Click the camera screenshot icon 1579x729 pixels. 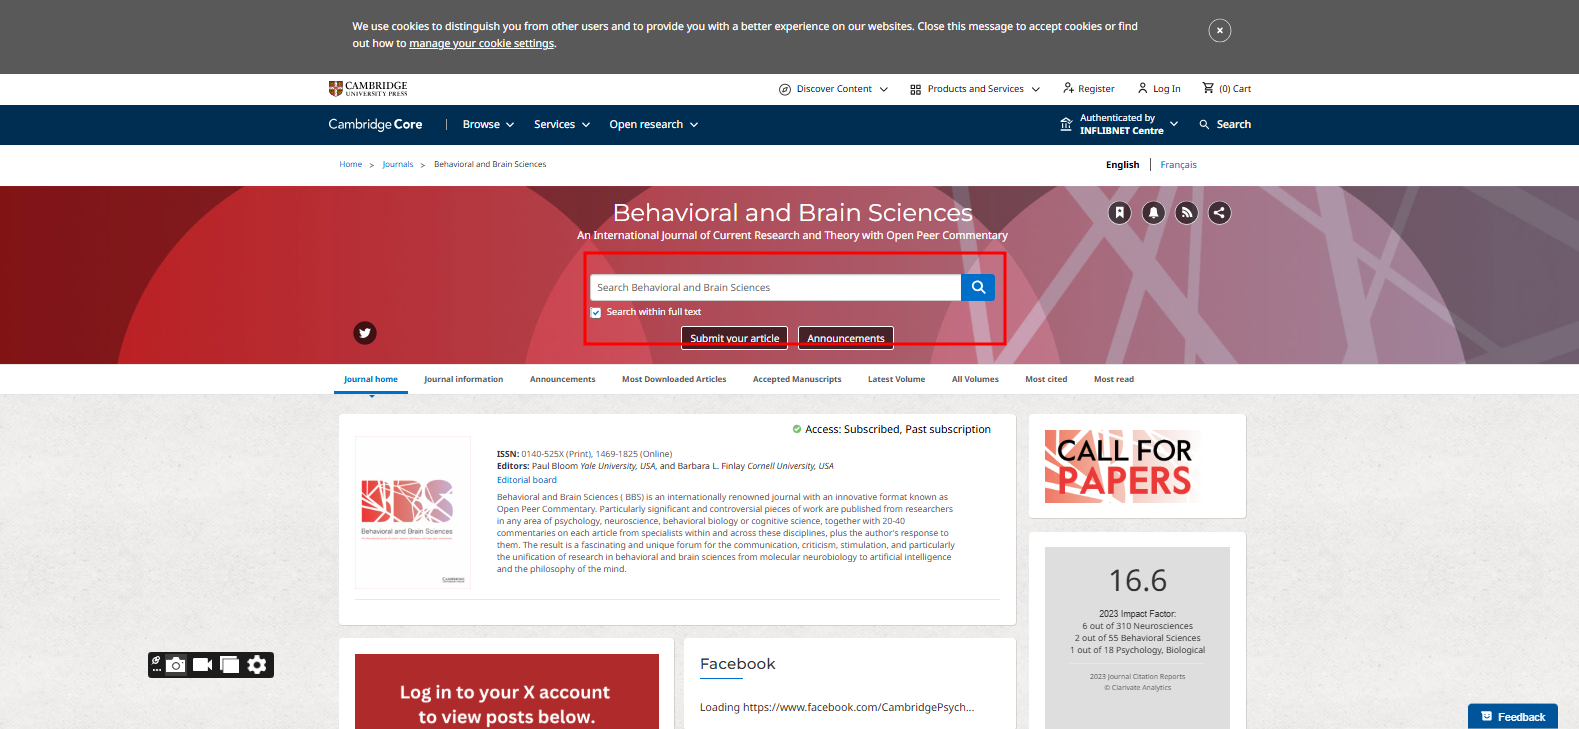pos(177,665)
